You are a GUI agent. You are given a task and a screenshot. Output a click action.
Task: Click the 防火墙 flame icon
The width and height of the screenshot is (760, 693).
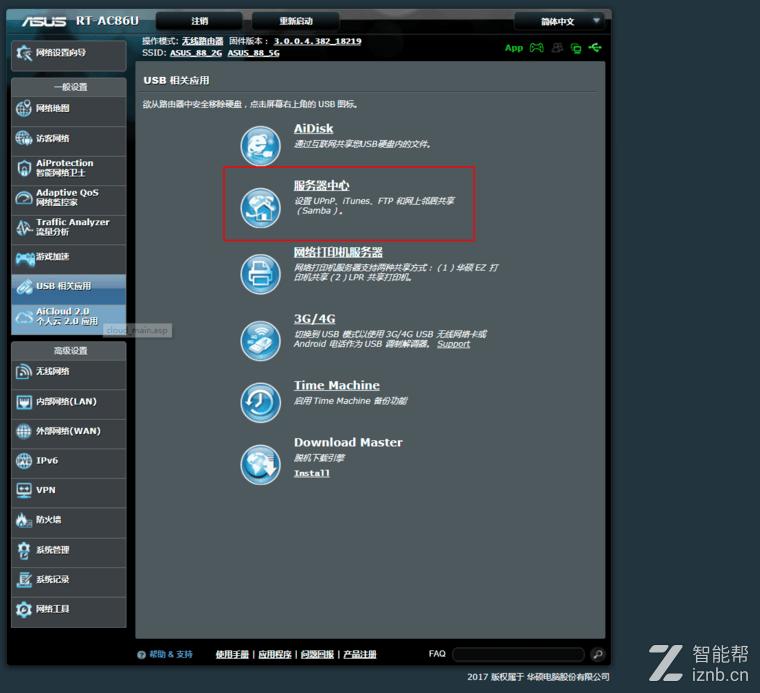[x=23, y=520]
